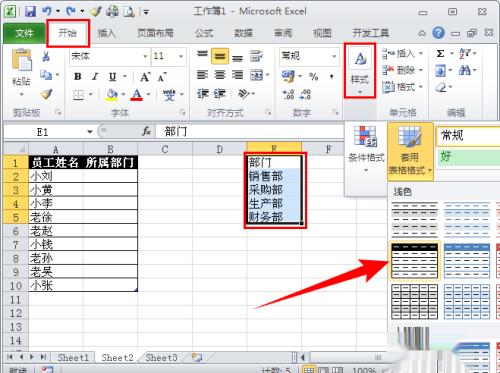The height and width of the screenshot is (373, 500).
Task: Open the Sheet3 worksheet tab
Action: (161, 358)
